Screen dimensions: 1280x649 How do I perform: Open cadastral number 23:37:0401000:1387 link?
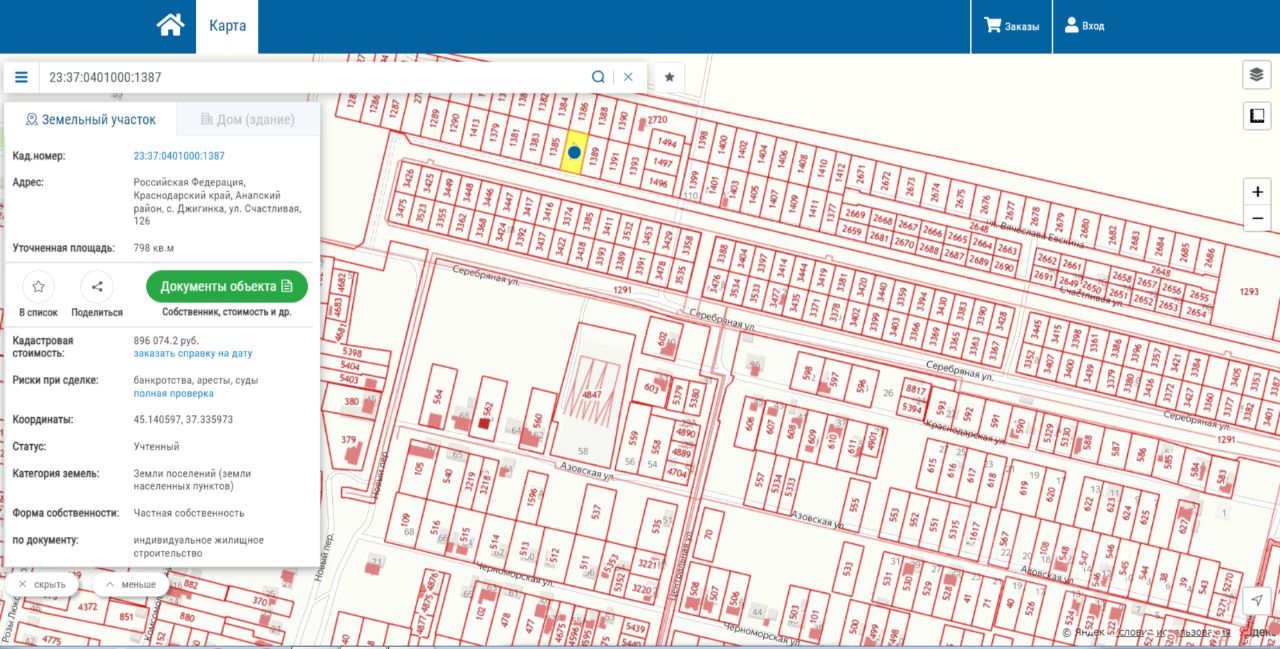click(179, 156)
